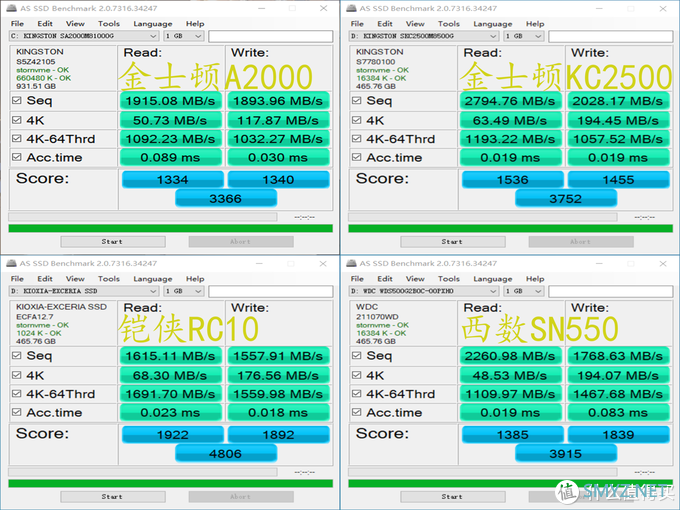This screenshot has width=680, height=510.
Task: Select total score 4806 in KIOXIA window
Action: pos(226,454)
